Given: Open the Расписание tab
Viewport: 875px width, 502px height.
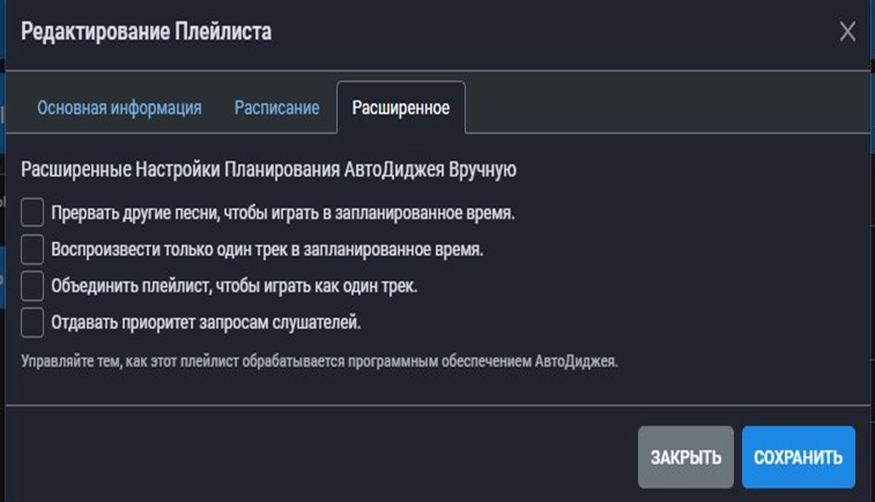Looking at the screenshot, I should [x=277, y=108].
